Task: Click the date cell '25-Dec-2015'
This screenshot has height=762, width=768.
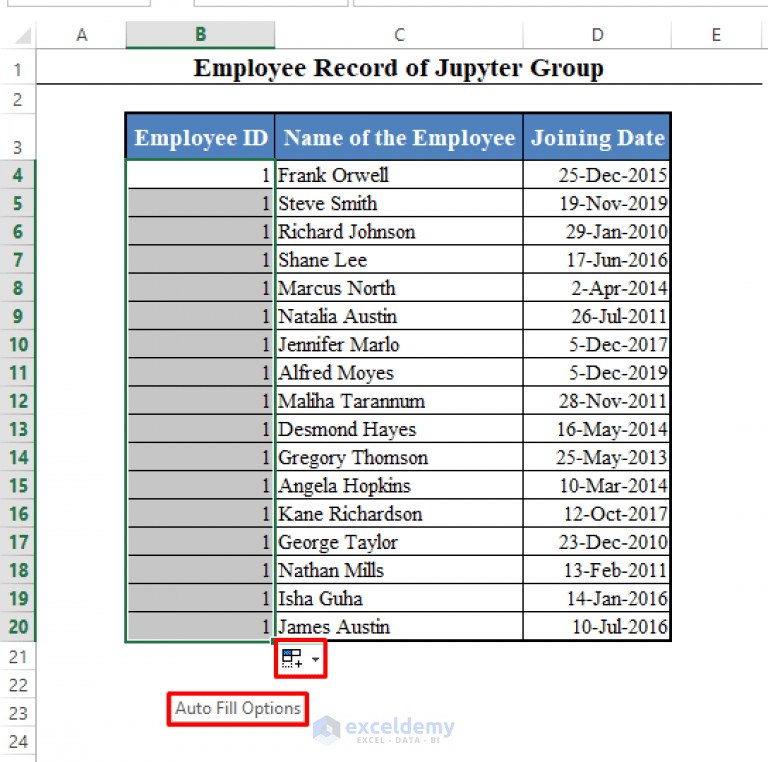Action: pyautogui.click(x=597, y=175)
